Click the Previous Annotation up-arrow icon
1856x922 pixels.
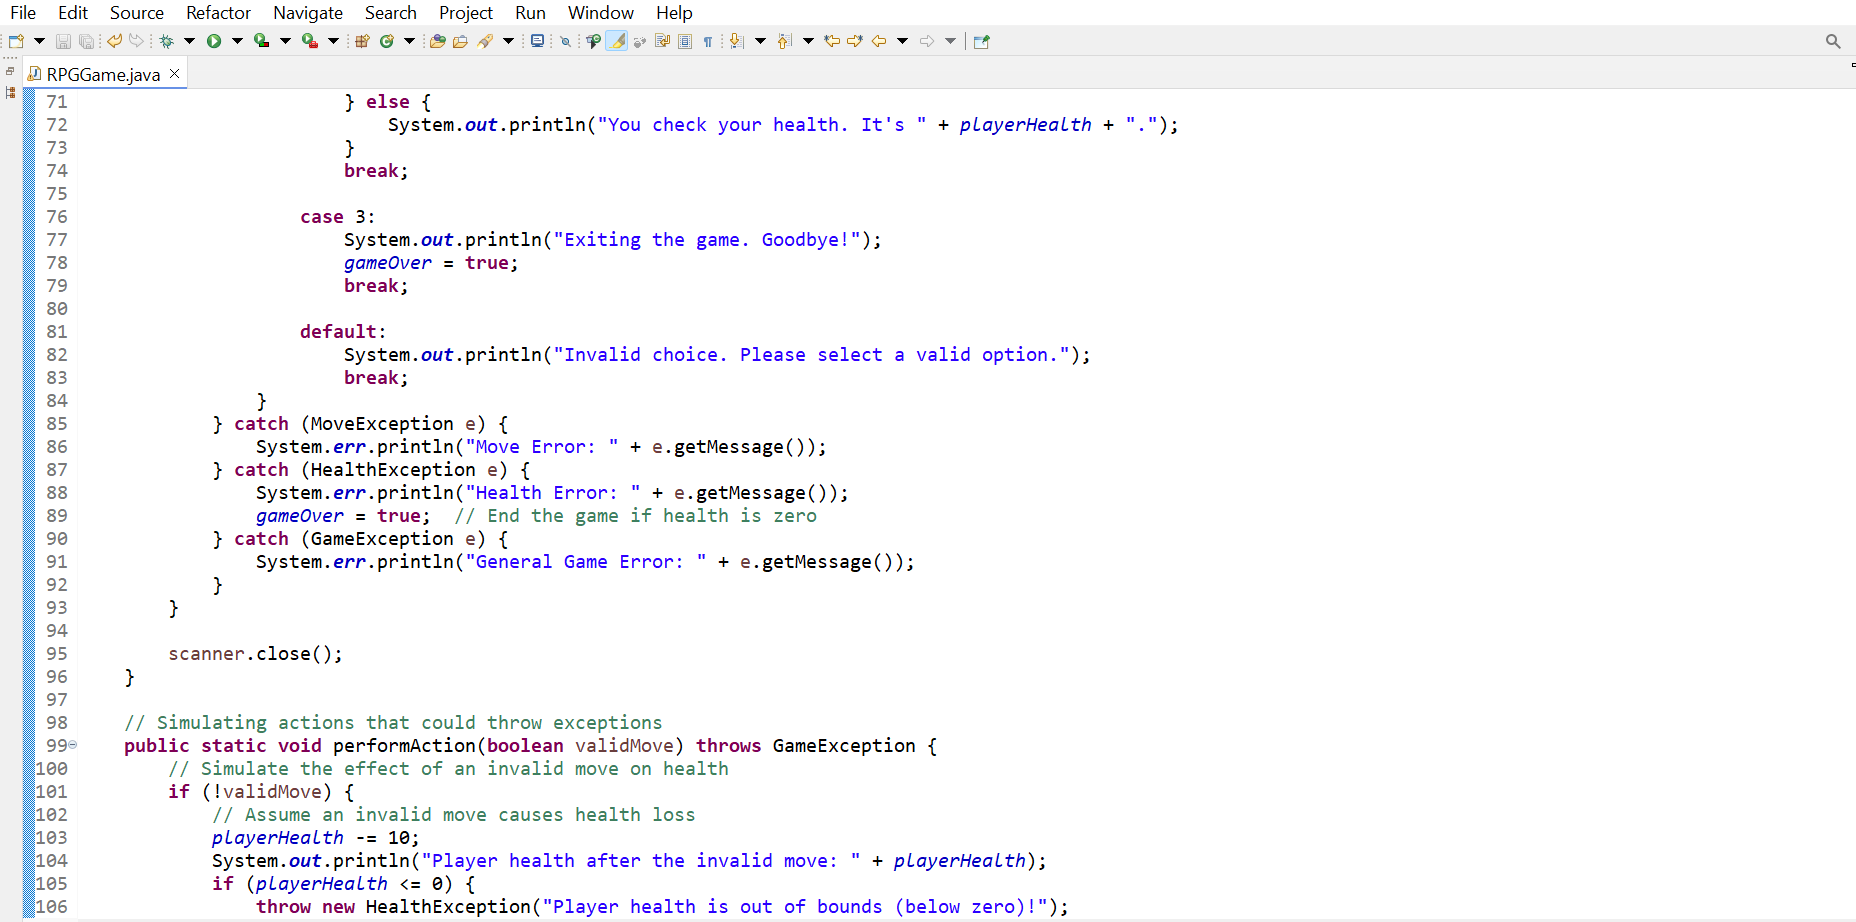click(785, 41)
